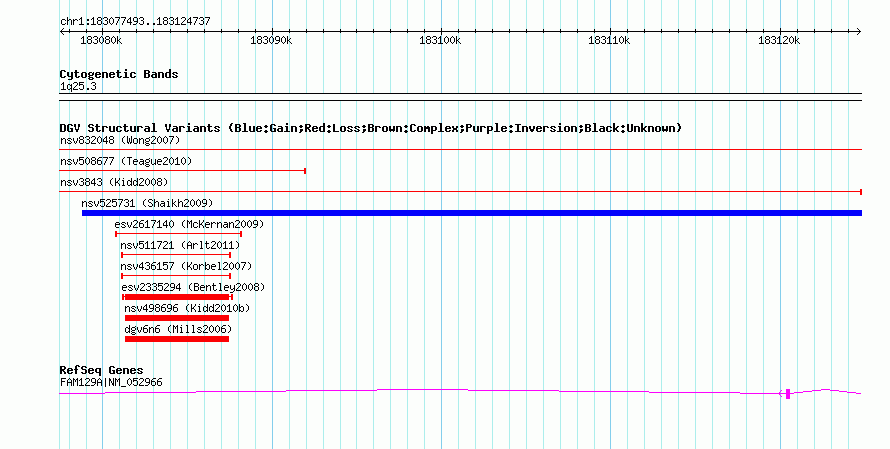
Task: Click the ruler's left arrowhead
Action: coord(62,32)
